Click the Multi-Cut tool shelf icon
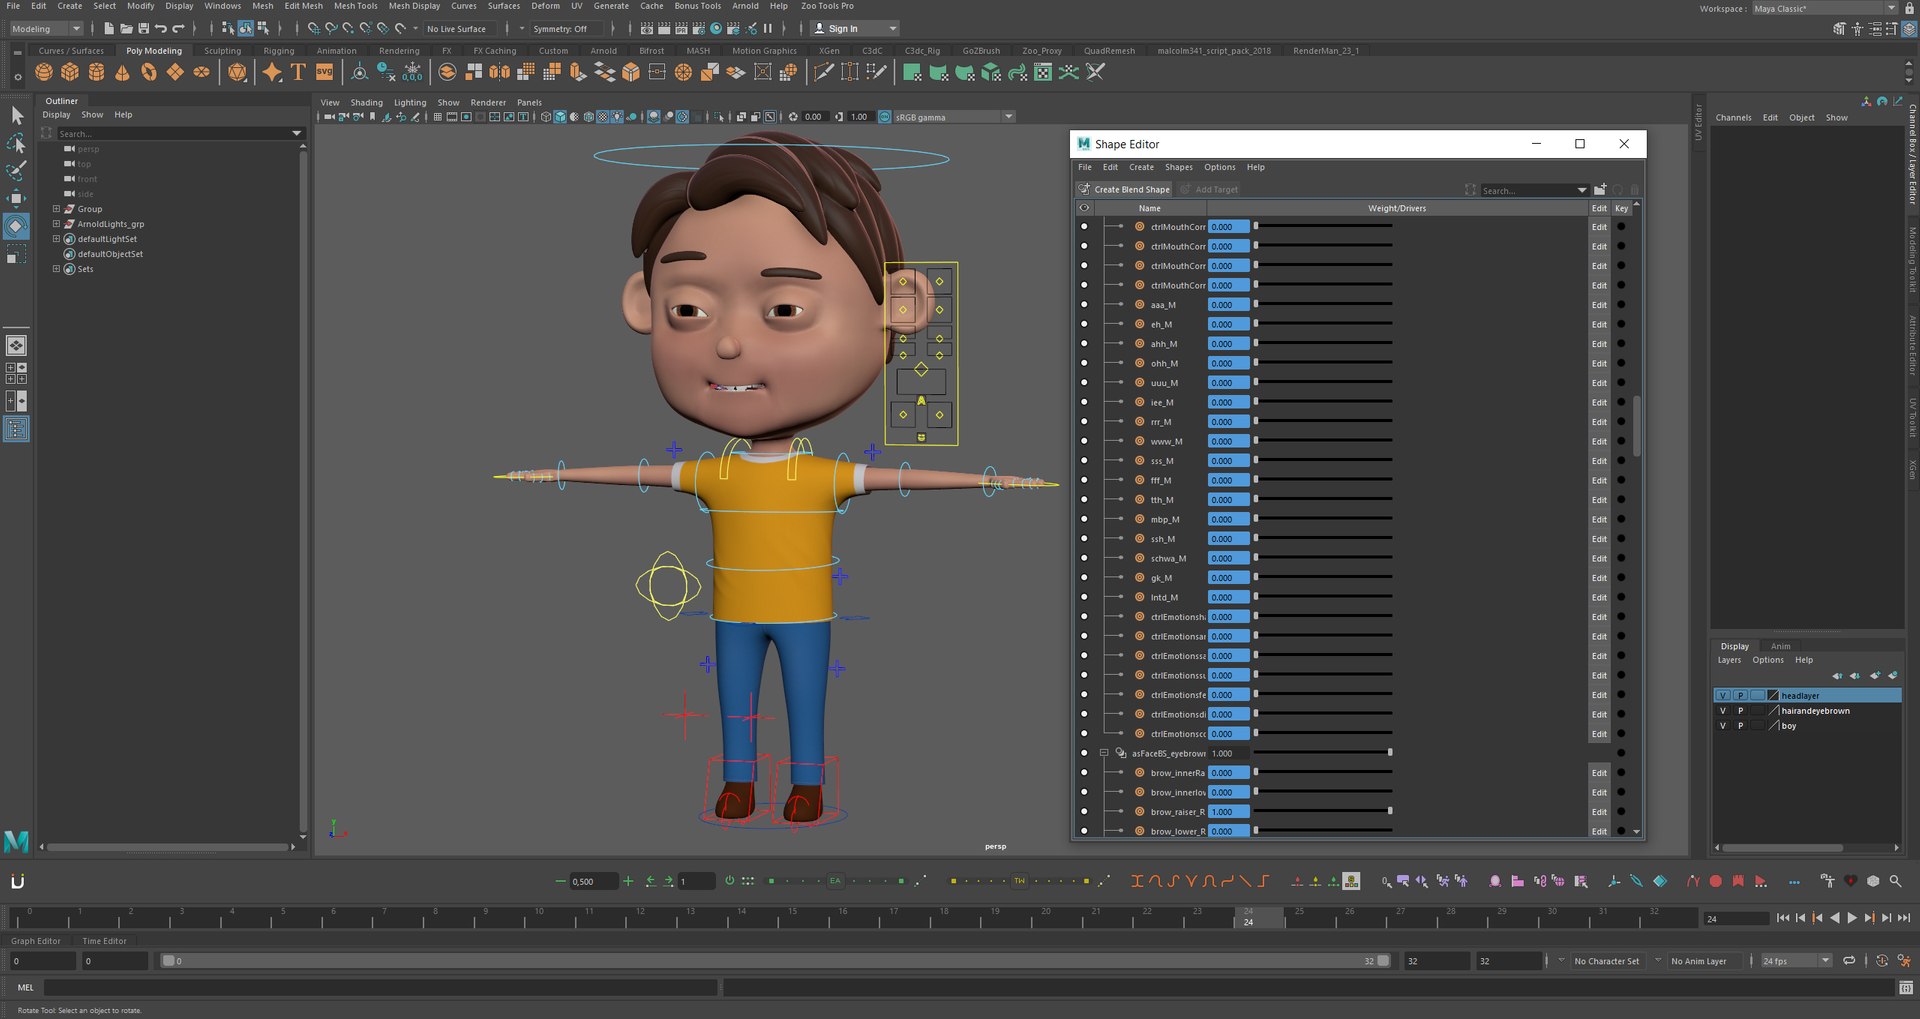 click(824, 72)
